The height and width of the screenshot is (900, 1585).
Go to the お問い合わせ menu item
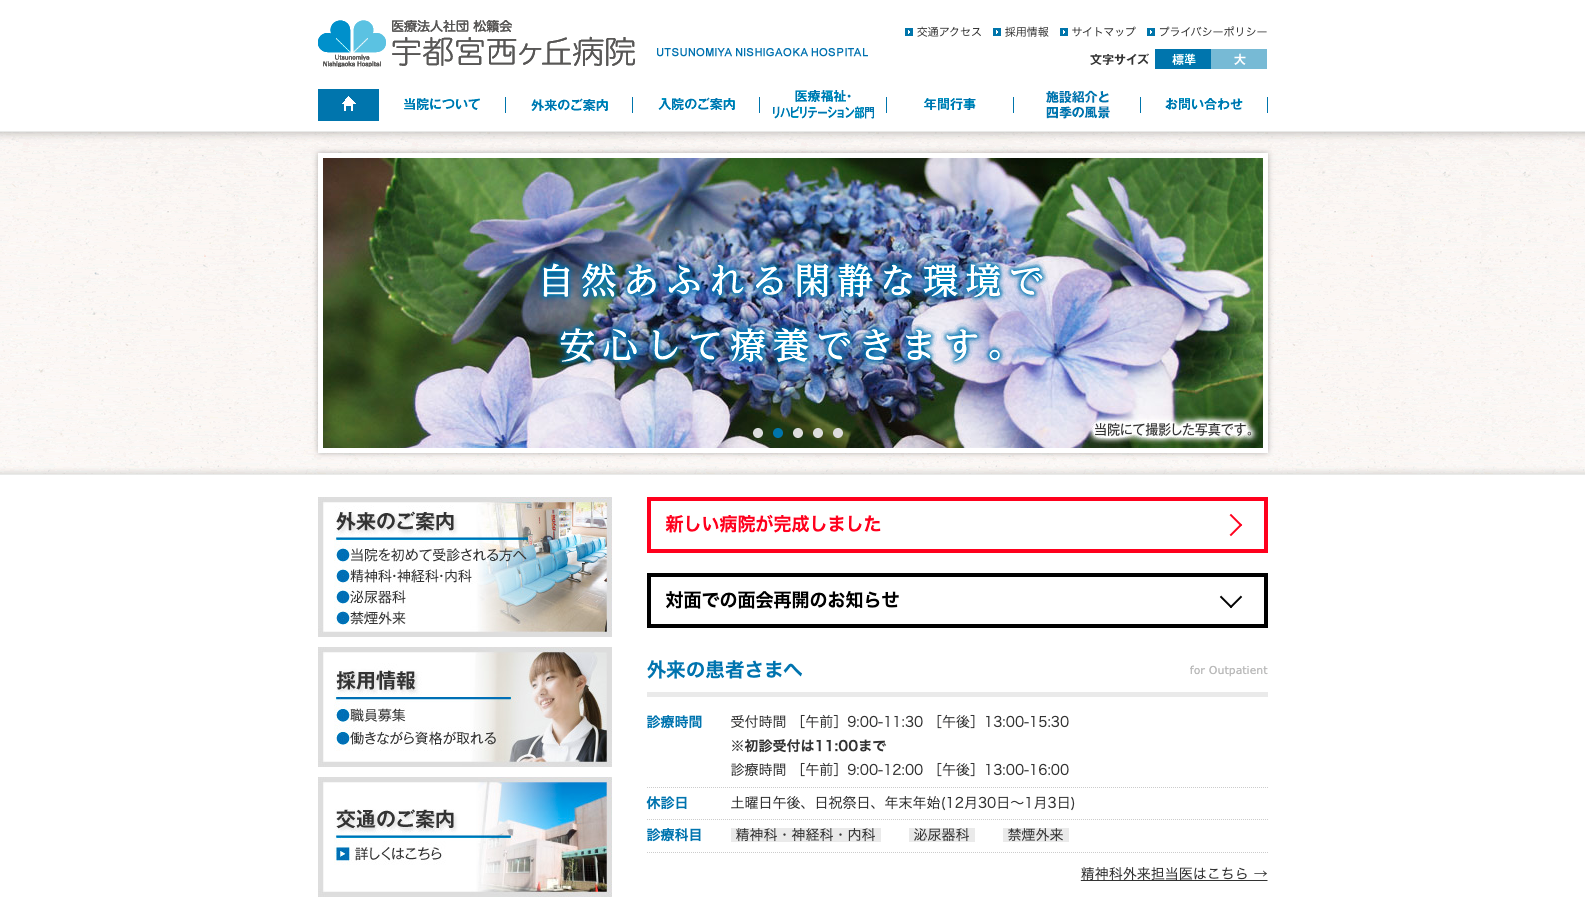pos(1203,104)
